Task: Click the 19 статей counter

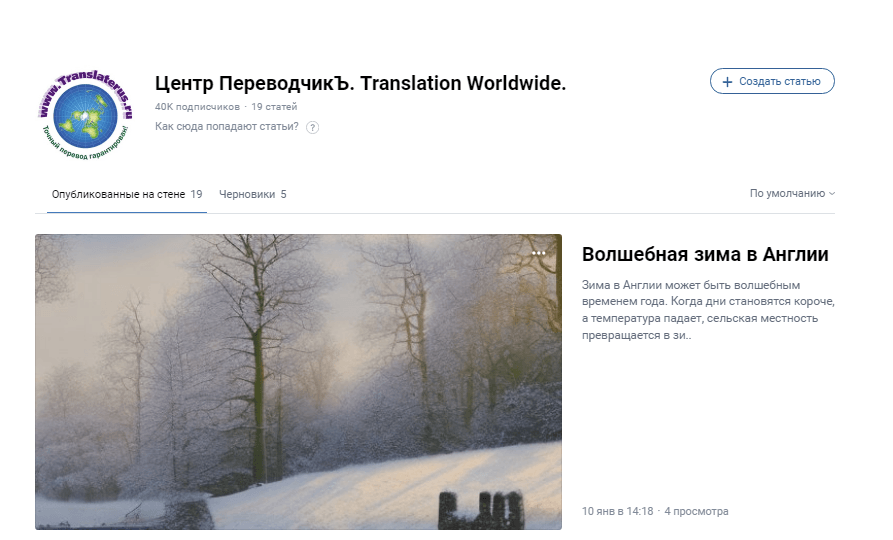Action: [x=274, y=107]
